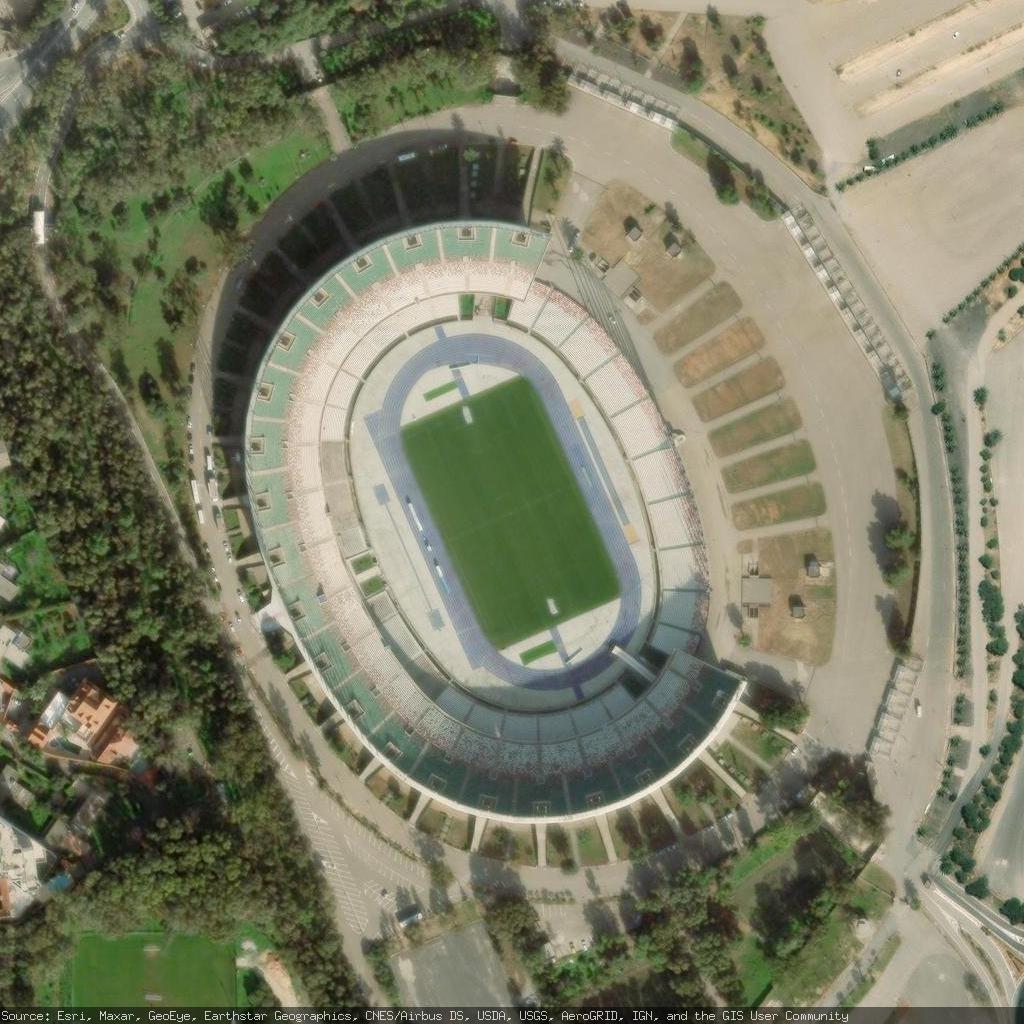1024x1024 pixels.
Task: Click the small practice field at bottom-left
Action: pyautogui.click(x=154, y=969)
